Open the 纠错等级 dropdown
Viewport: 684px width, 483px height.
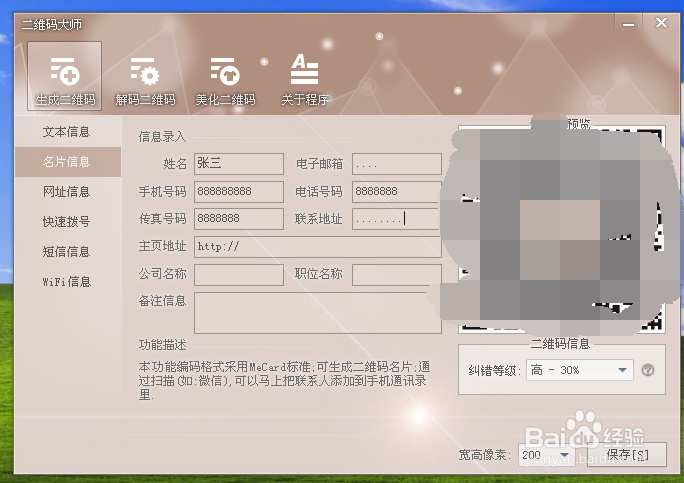pos(579,370)
